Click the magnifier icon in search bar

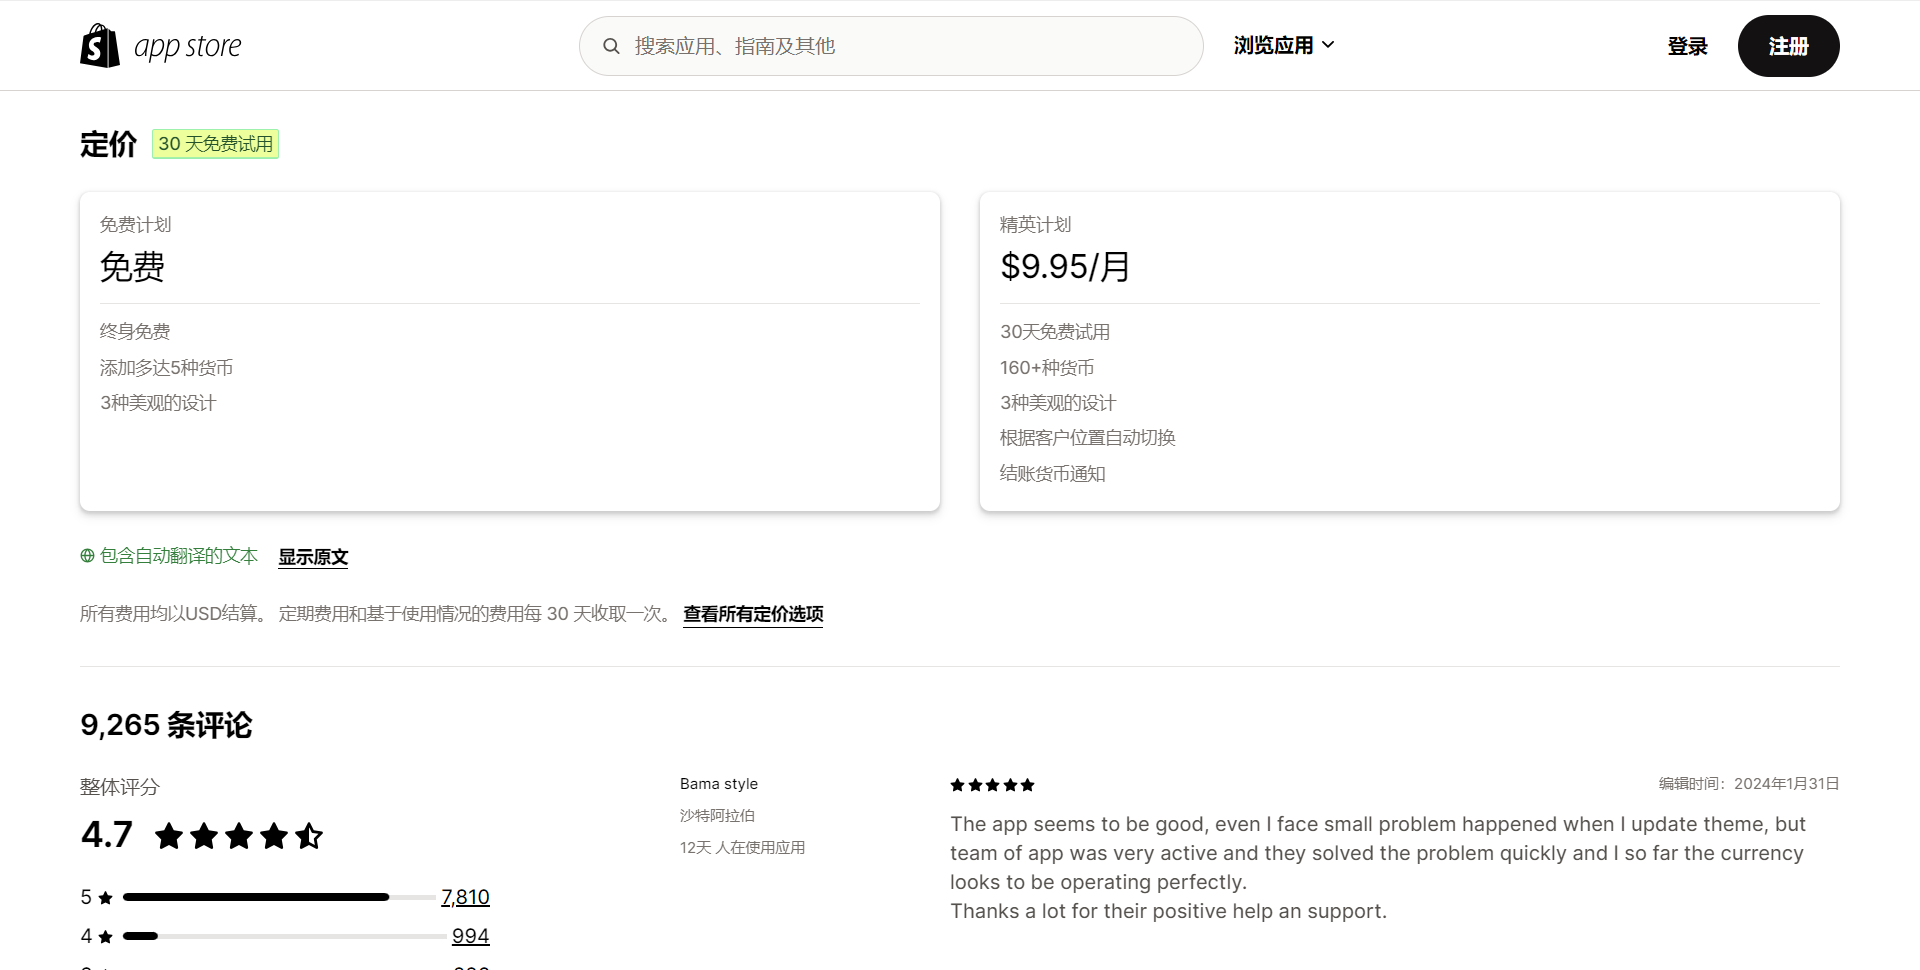click(x=611, y=46)
